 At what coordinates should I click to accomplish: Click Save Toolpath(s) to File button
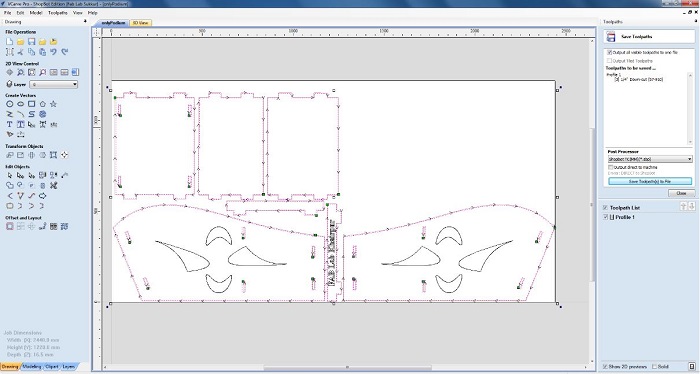coord(650,181)
